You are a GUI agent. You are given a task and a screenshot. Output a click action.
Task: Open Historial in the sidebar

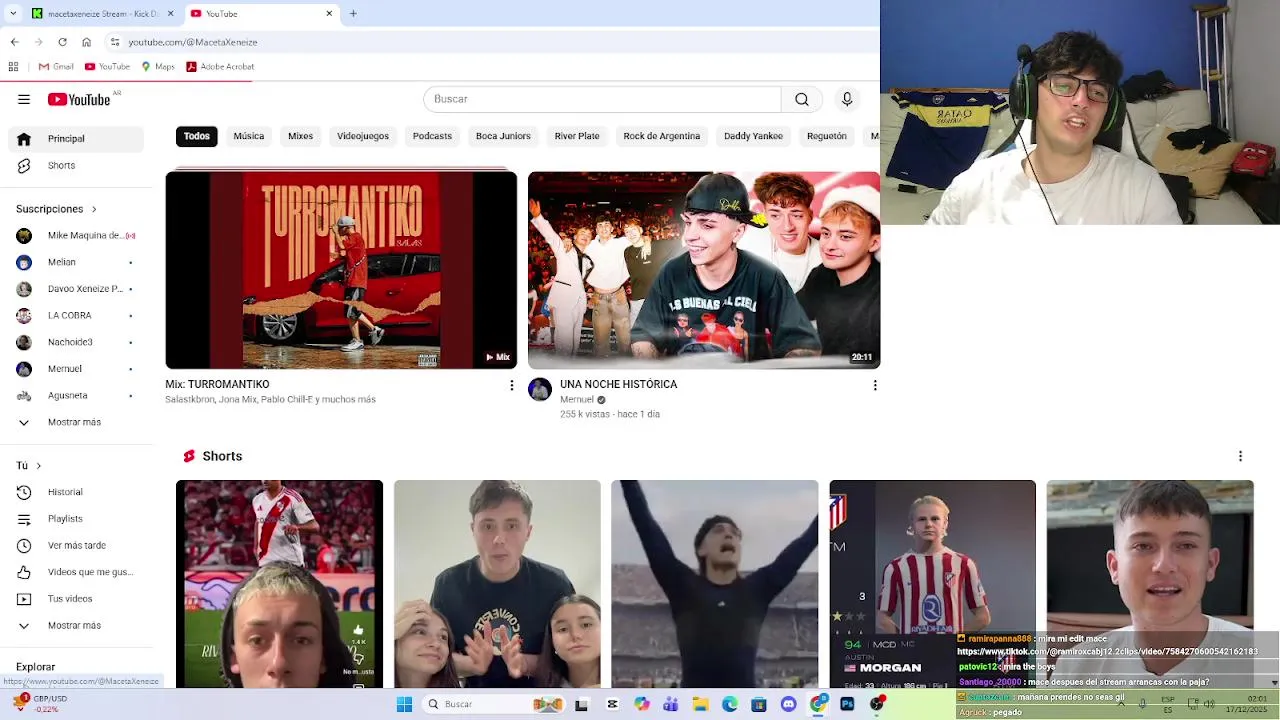[76, 492]
